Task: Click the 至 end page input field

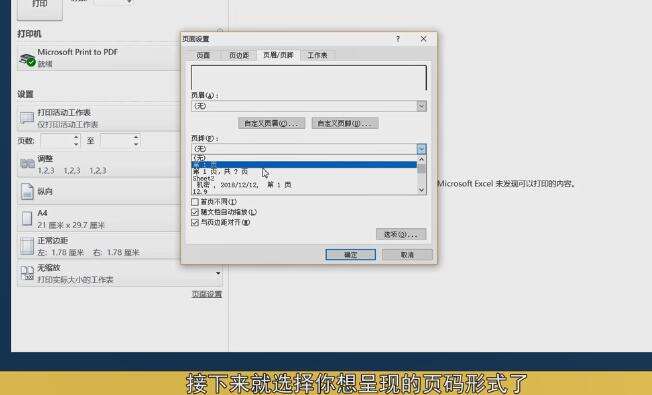Action: point(116,141)
